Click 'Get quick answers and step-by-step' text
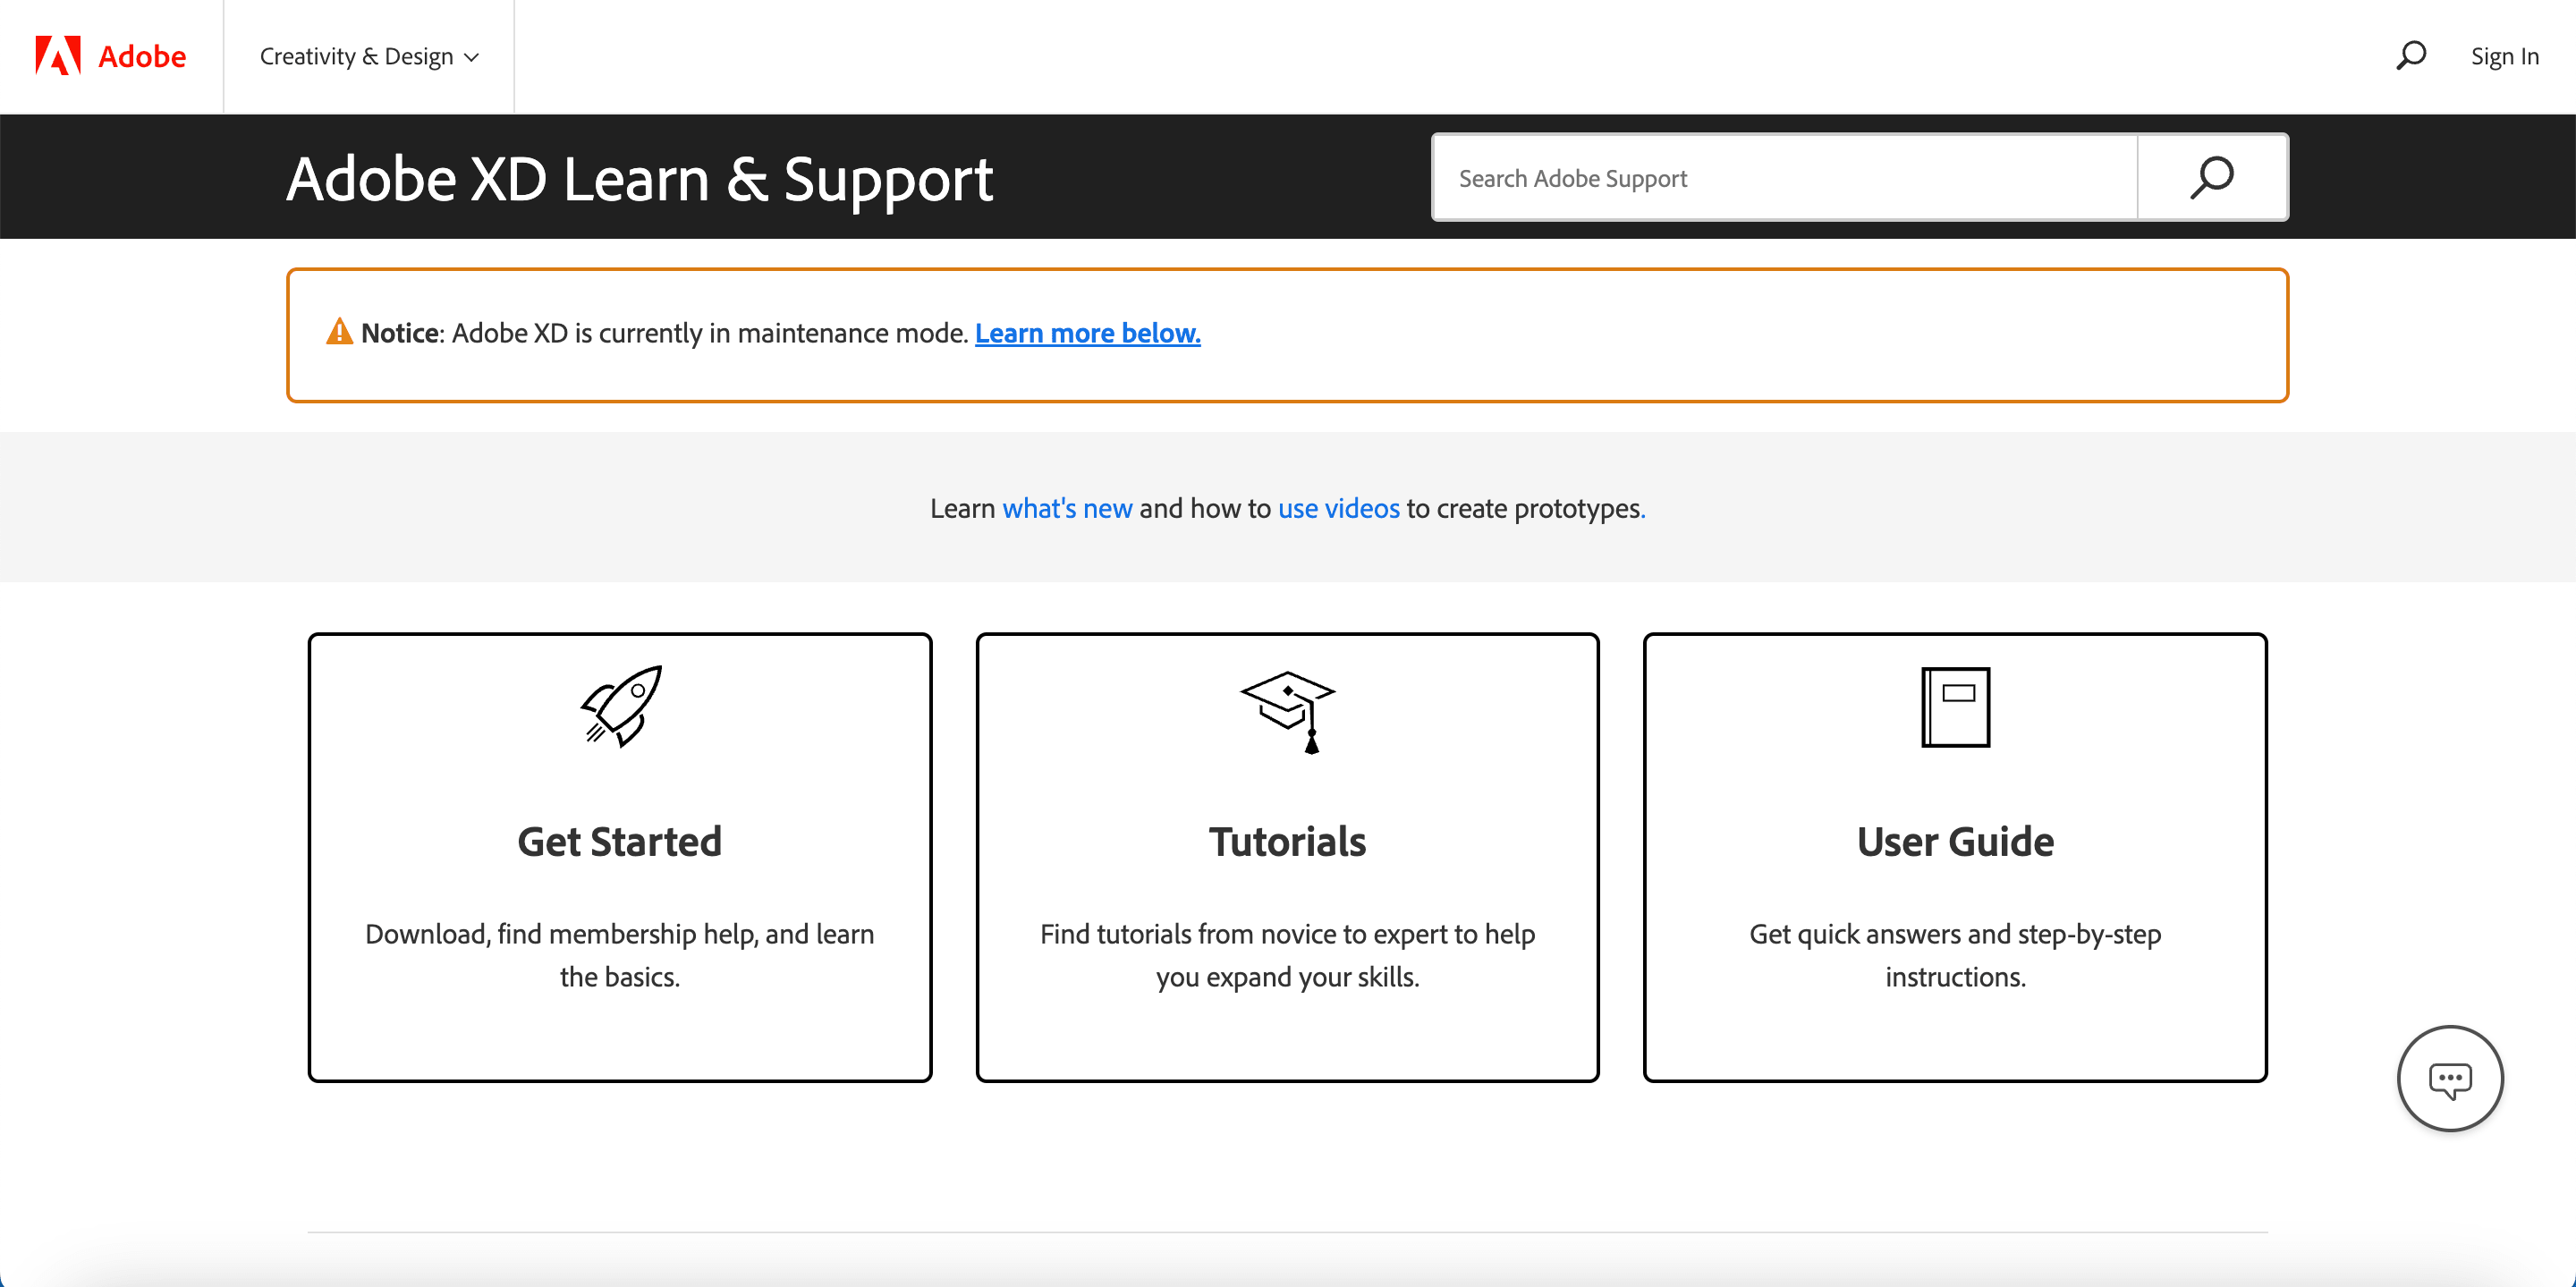Image resolution: width=2576 pixels, height=1287 pixels. click(x=1955, y=955)
